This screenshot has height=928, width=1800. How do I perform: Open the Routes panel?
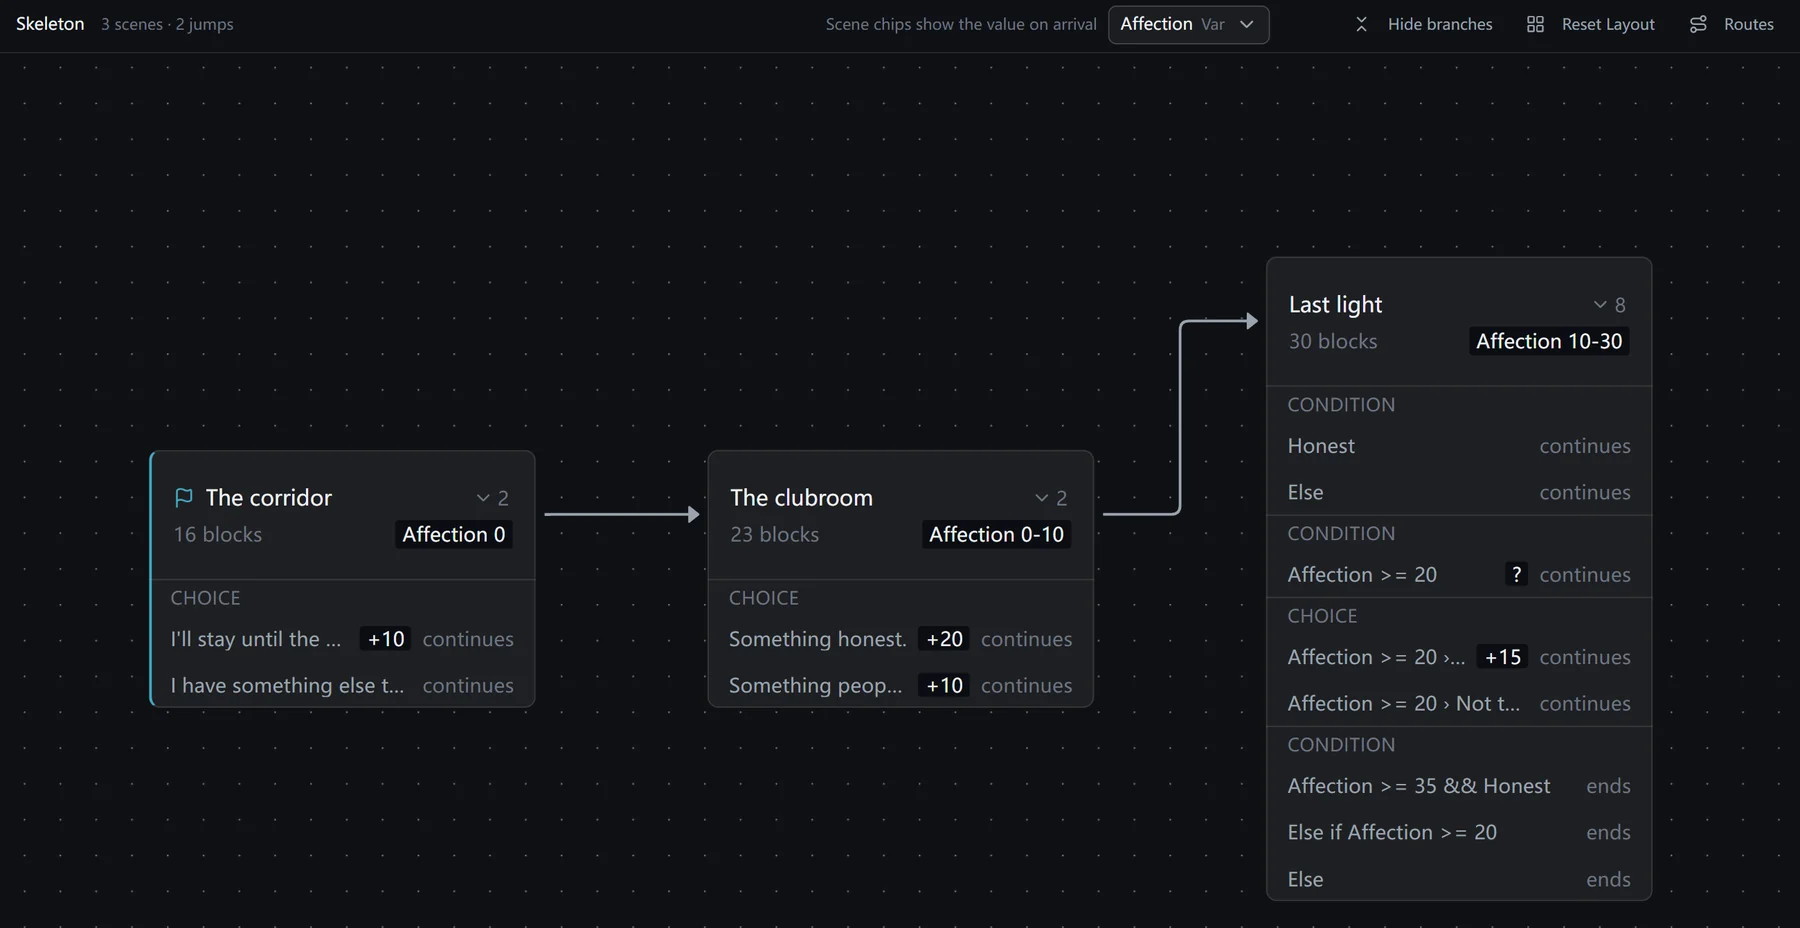click(x=1731, y=24)
